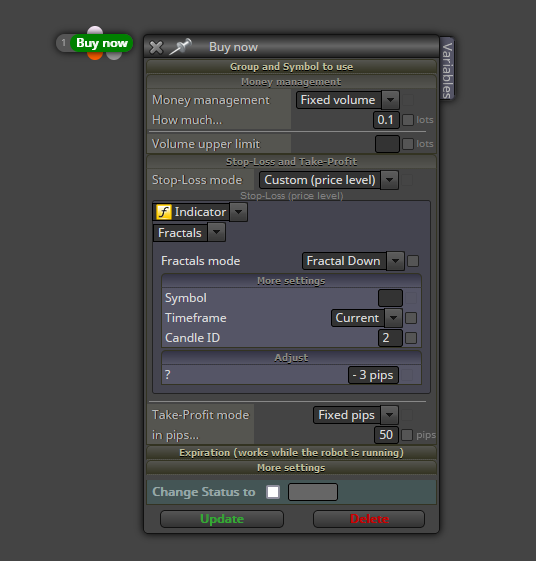Collapse the Money management section header
This screenshot has height=561, width=536.
tap(291, 82)
